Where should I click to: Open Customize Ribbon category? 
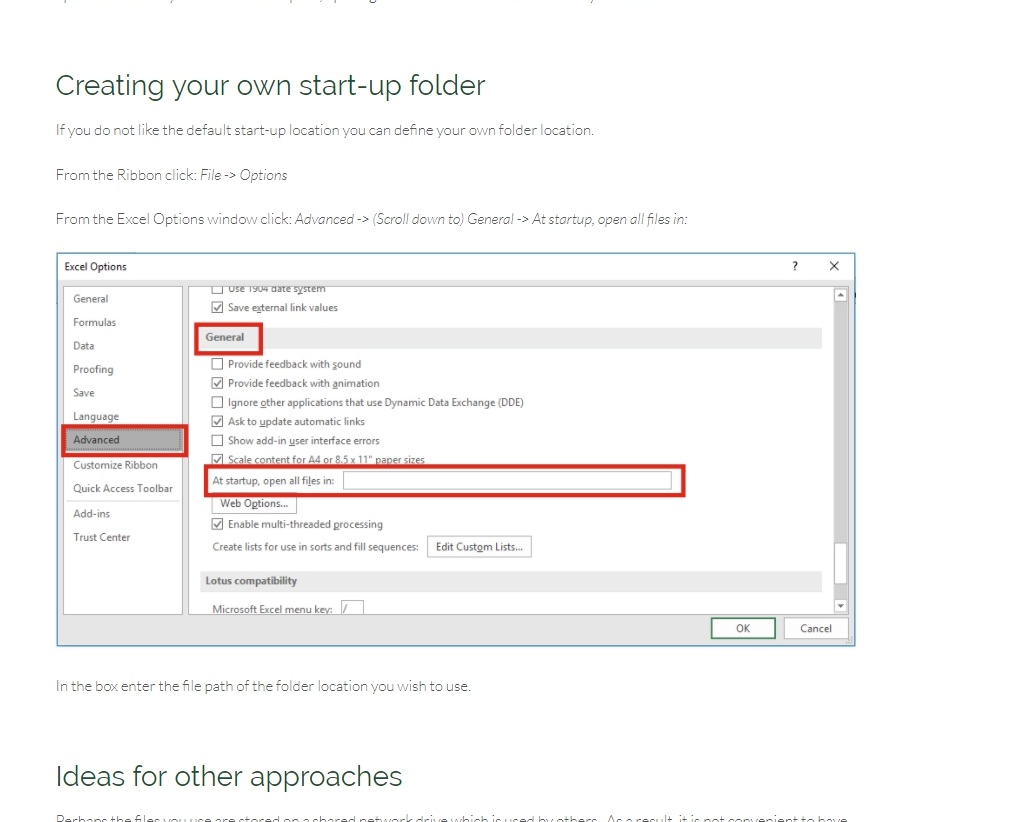coord(115,465)
